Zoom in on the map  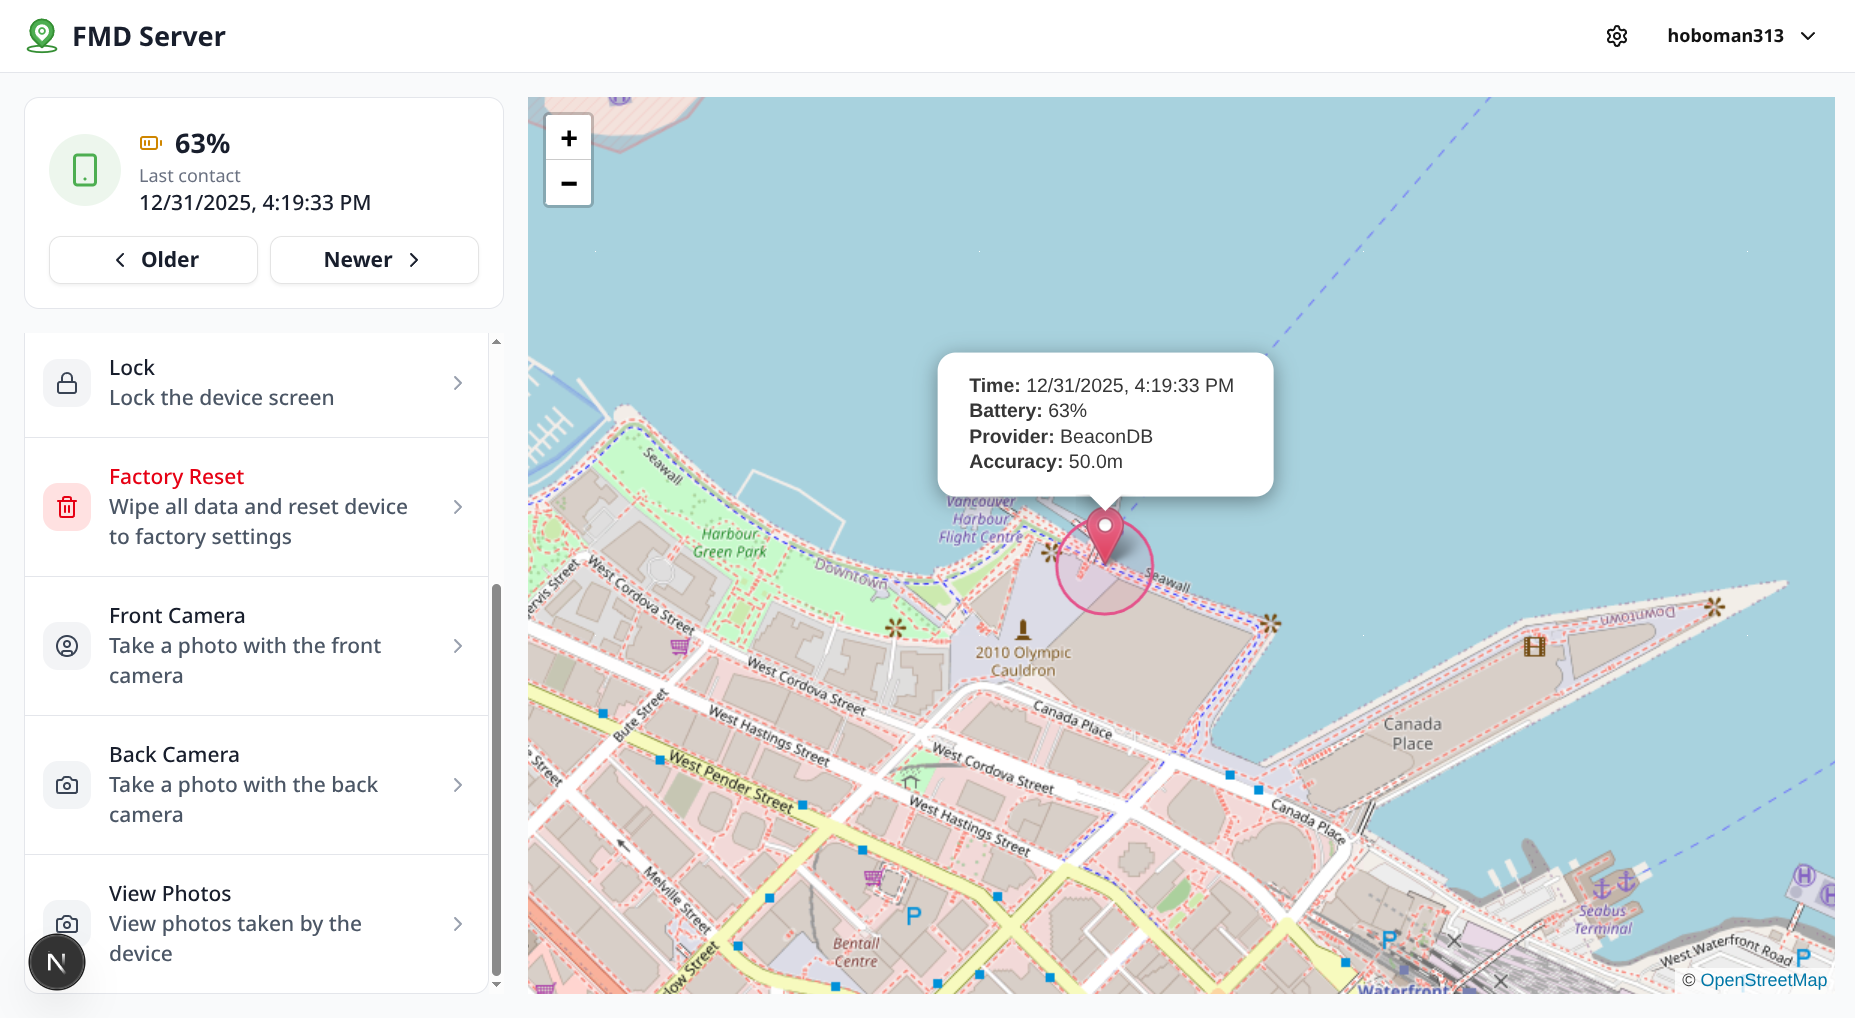[568, 138]
